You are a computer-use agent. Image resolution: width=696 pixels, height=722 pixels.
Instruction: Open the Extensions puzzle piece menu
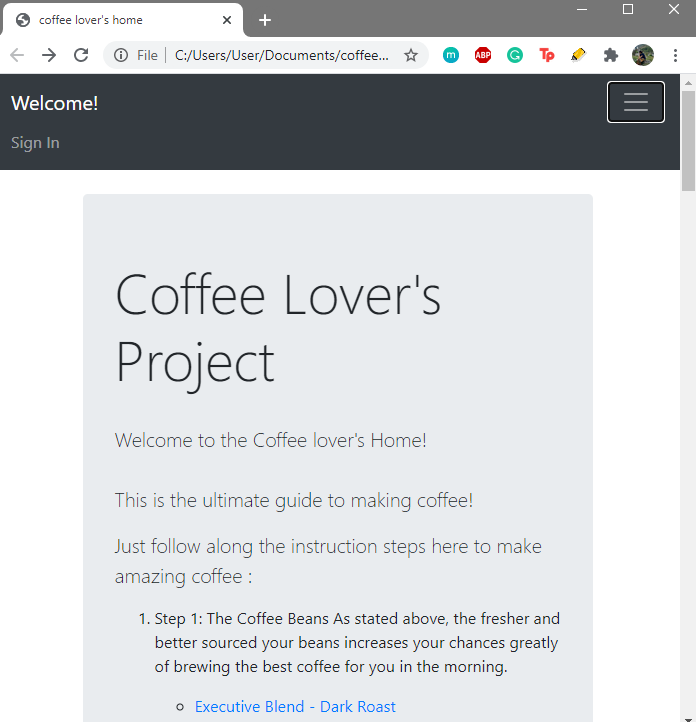[x=611, y=55]
